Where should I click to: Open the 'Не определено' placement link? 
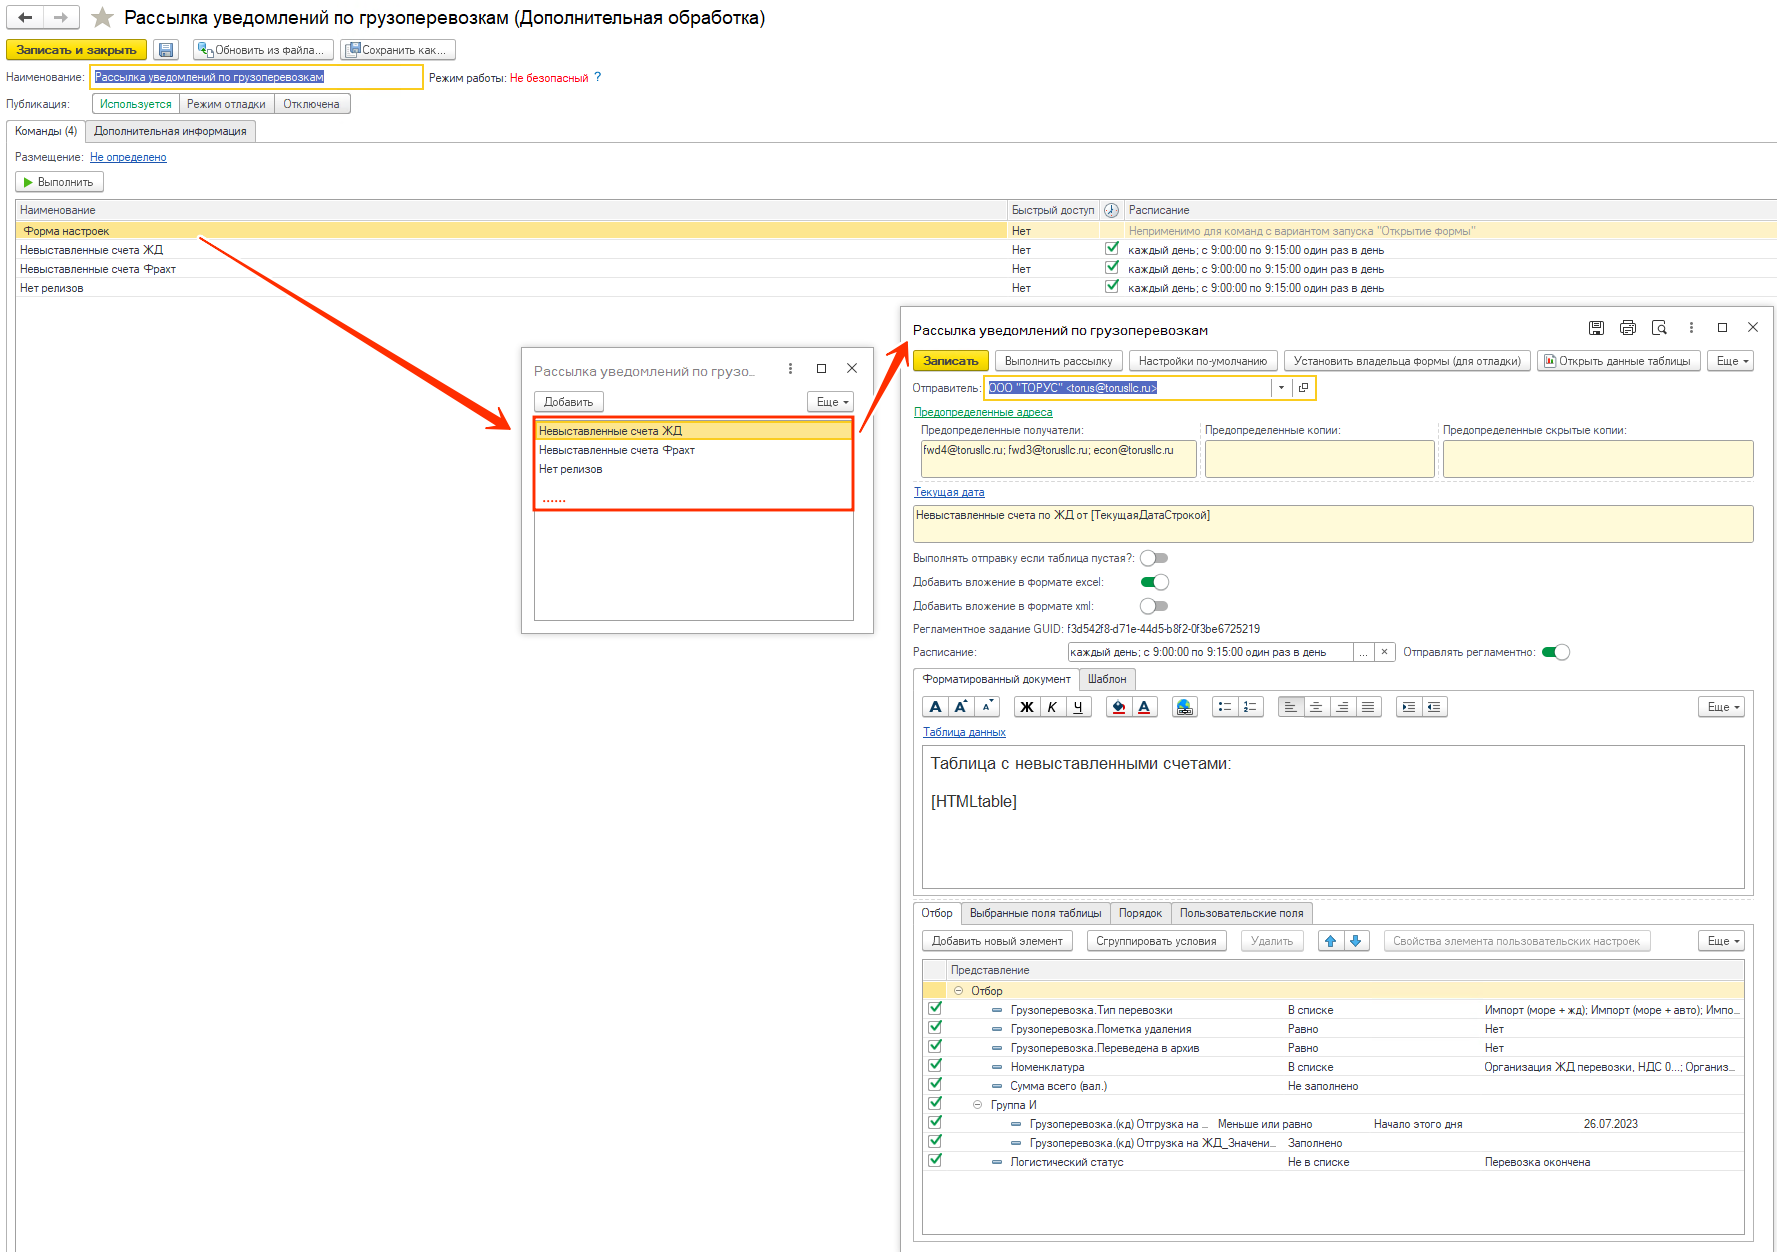pyautogui.click(x=128, y=157)
